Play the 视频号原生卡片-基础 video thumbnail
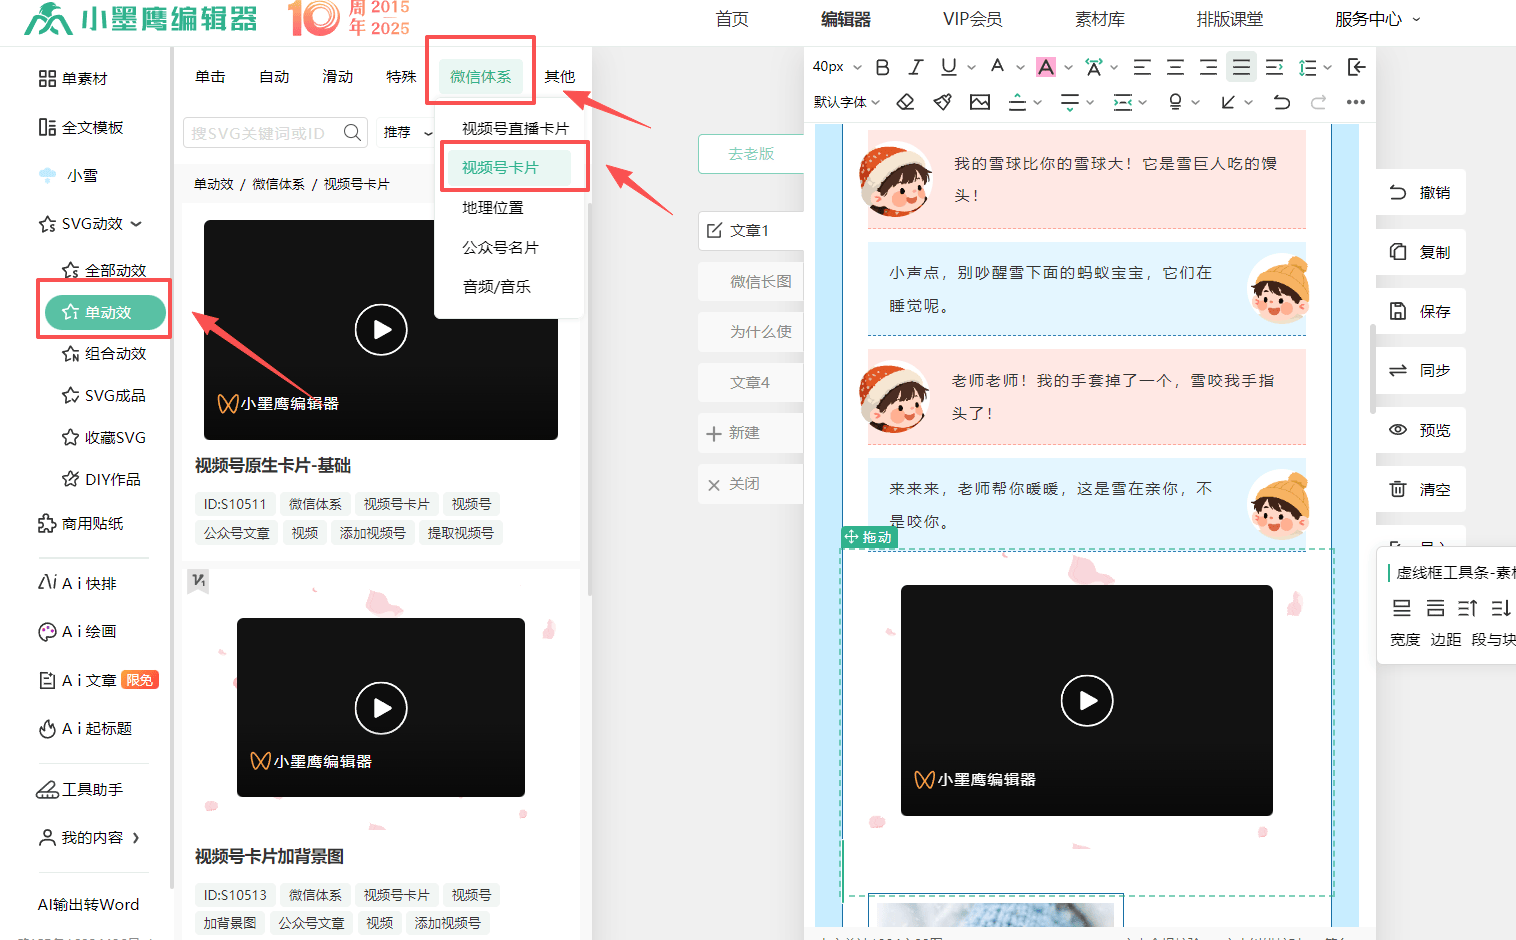This screenshot has width=1516, height=940. point(381,329)
